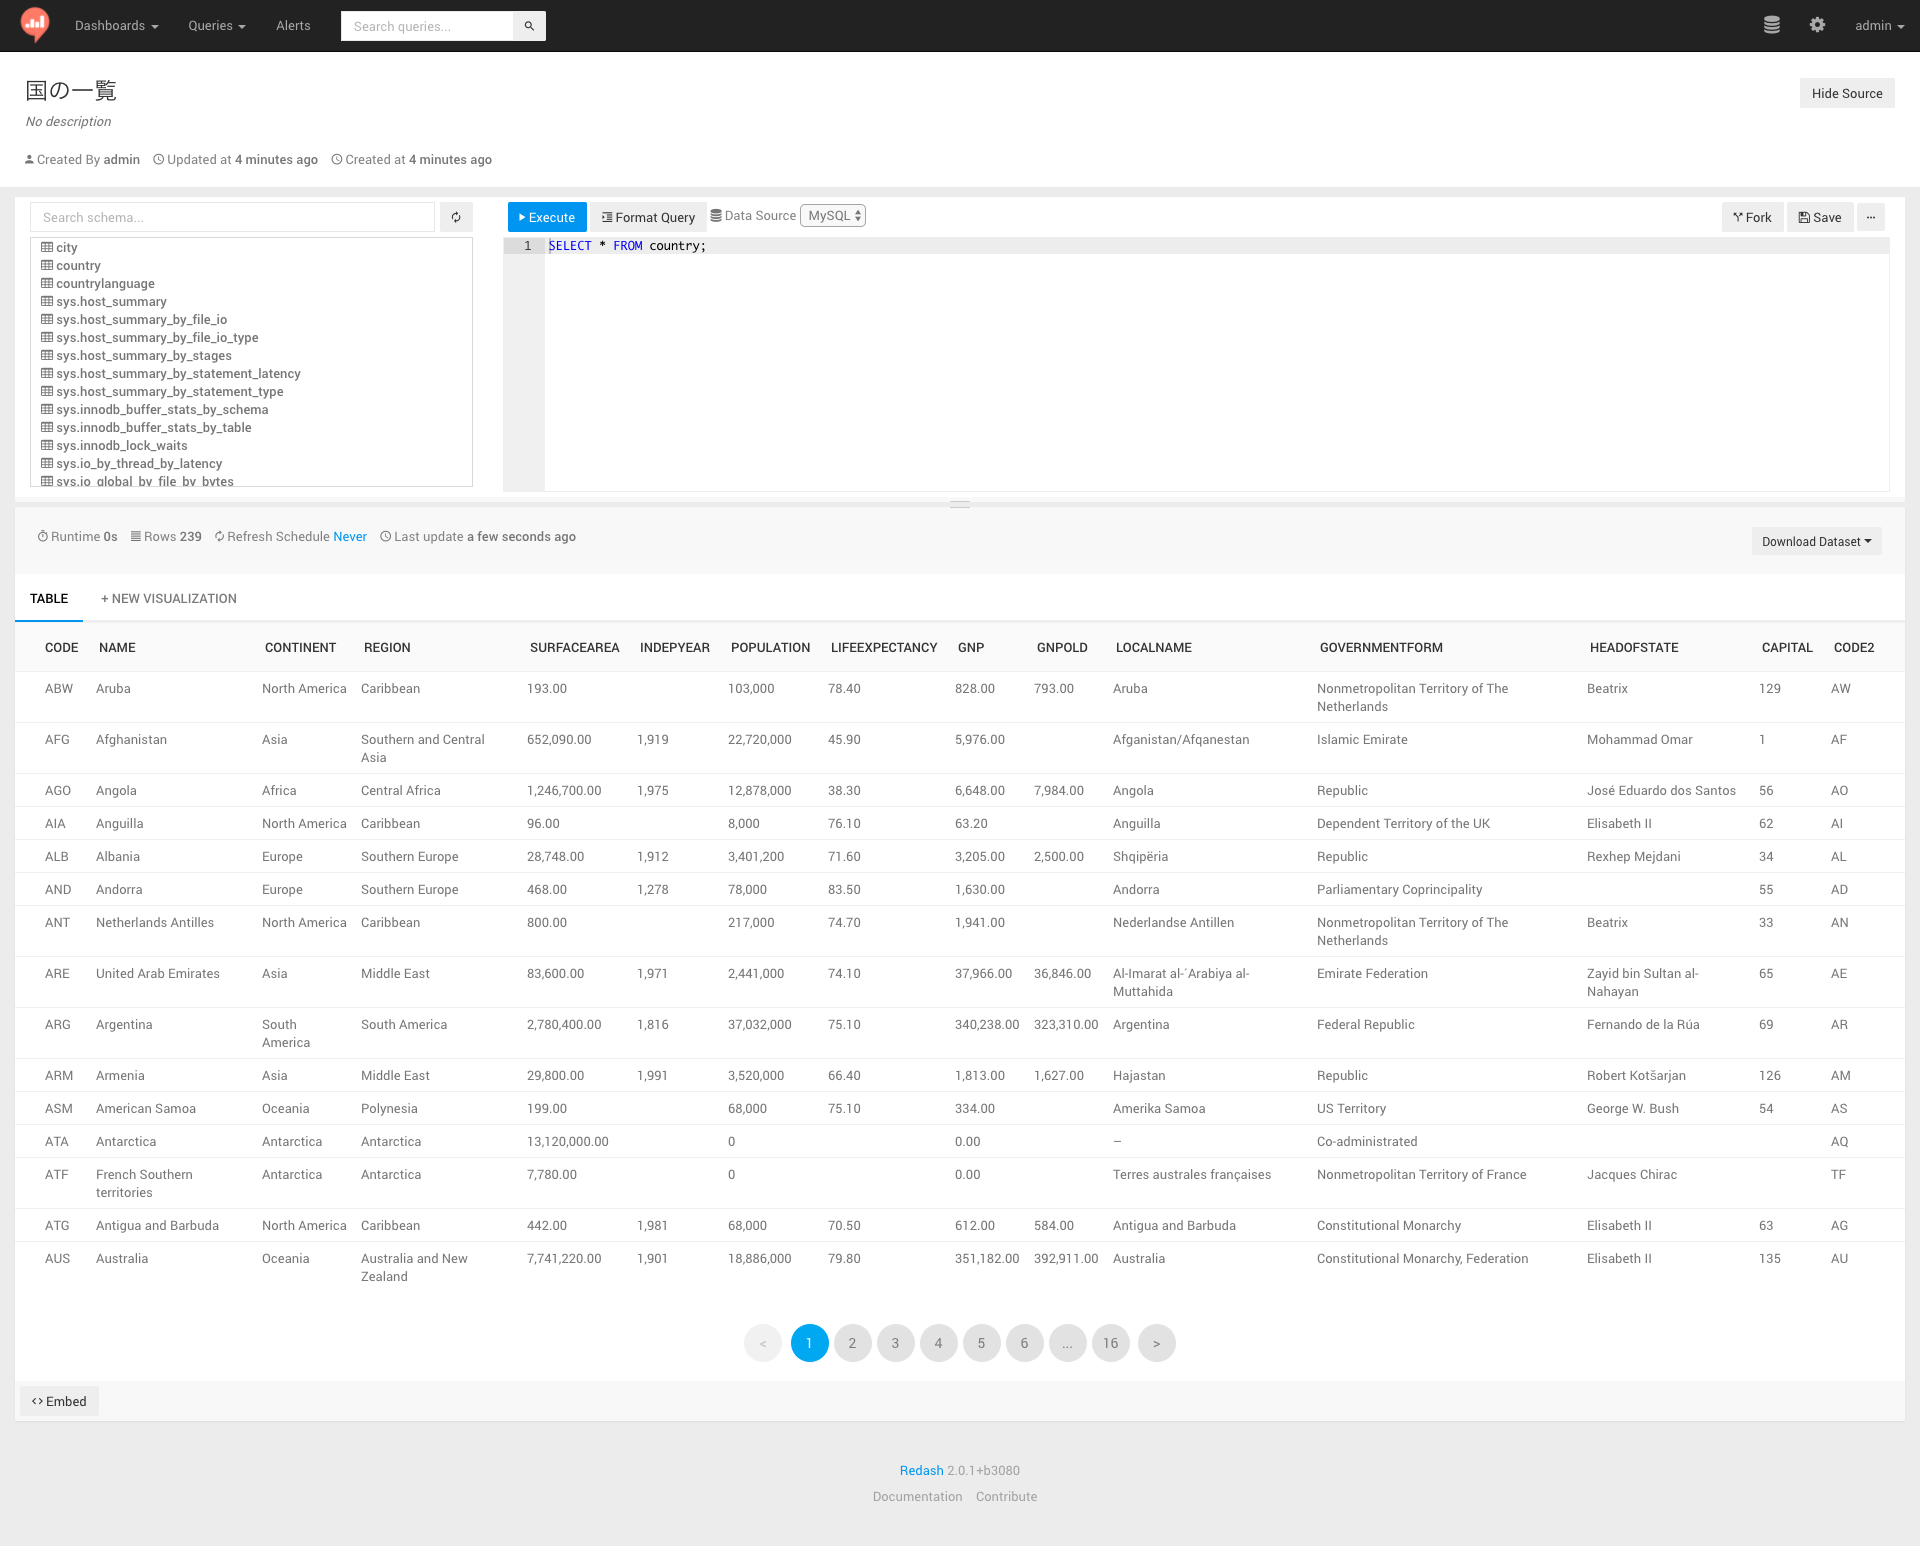
Task: Switch to the New Visualization tab
Action: (x=169, y=599)
